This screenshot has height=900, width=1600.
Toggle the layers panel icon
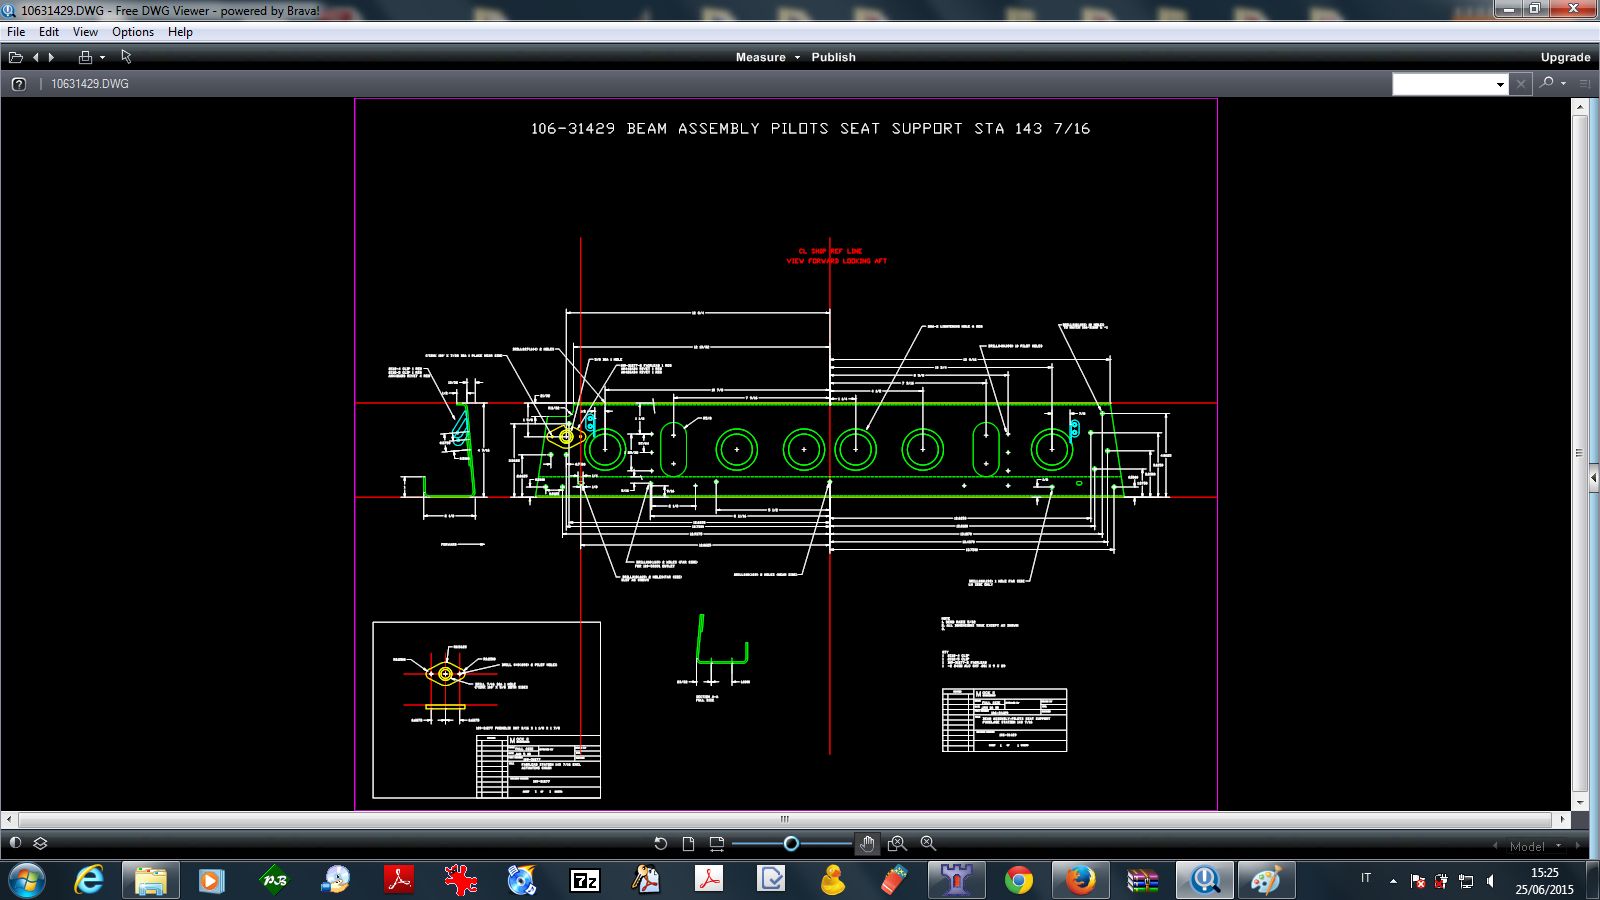click(x=41, y=843)
